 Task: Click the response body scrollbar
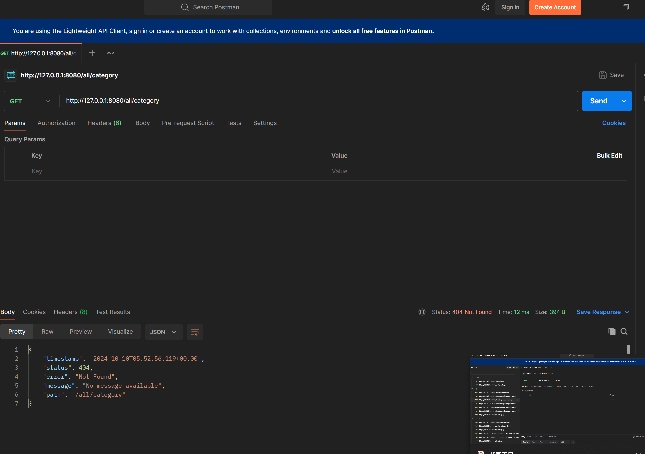628,350
